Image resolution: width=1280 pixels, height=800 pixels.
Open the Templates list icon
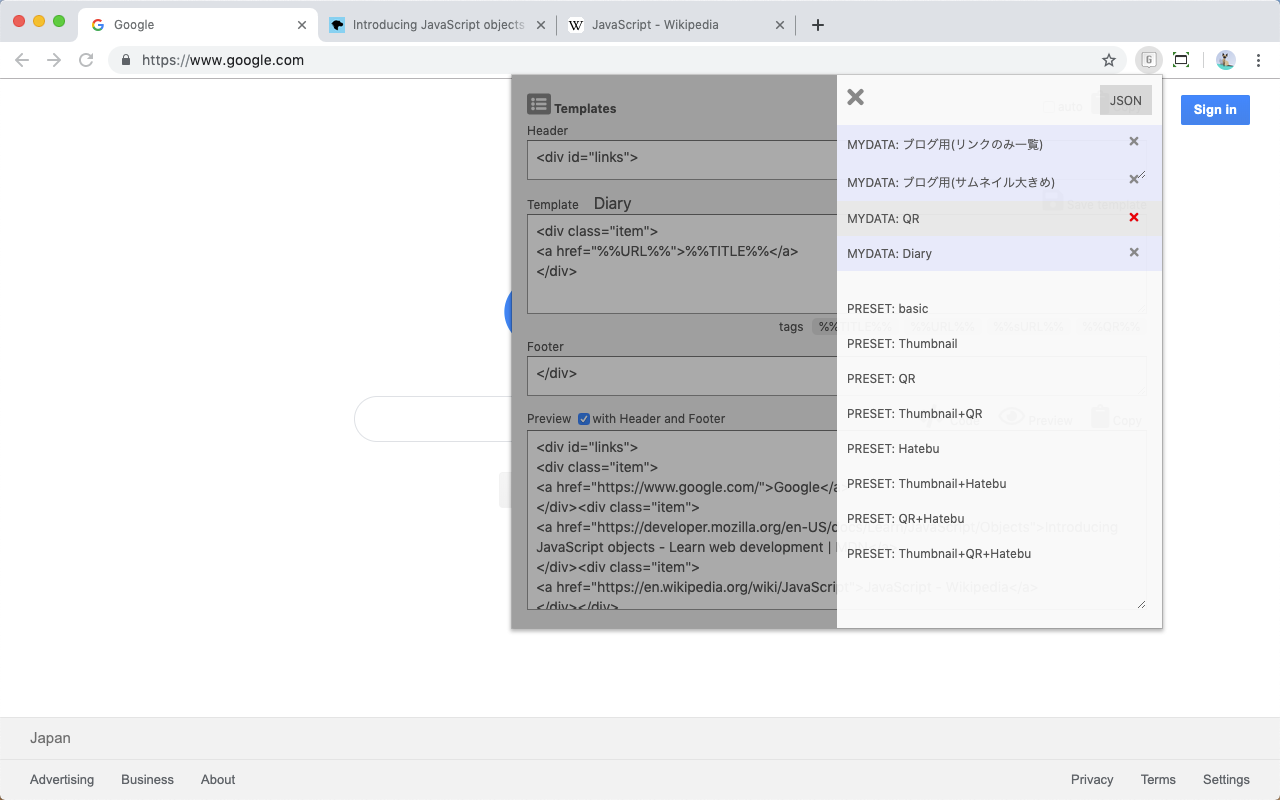tap(539, 104)
